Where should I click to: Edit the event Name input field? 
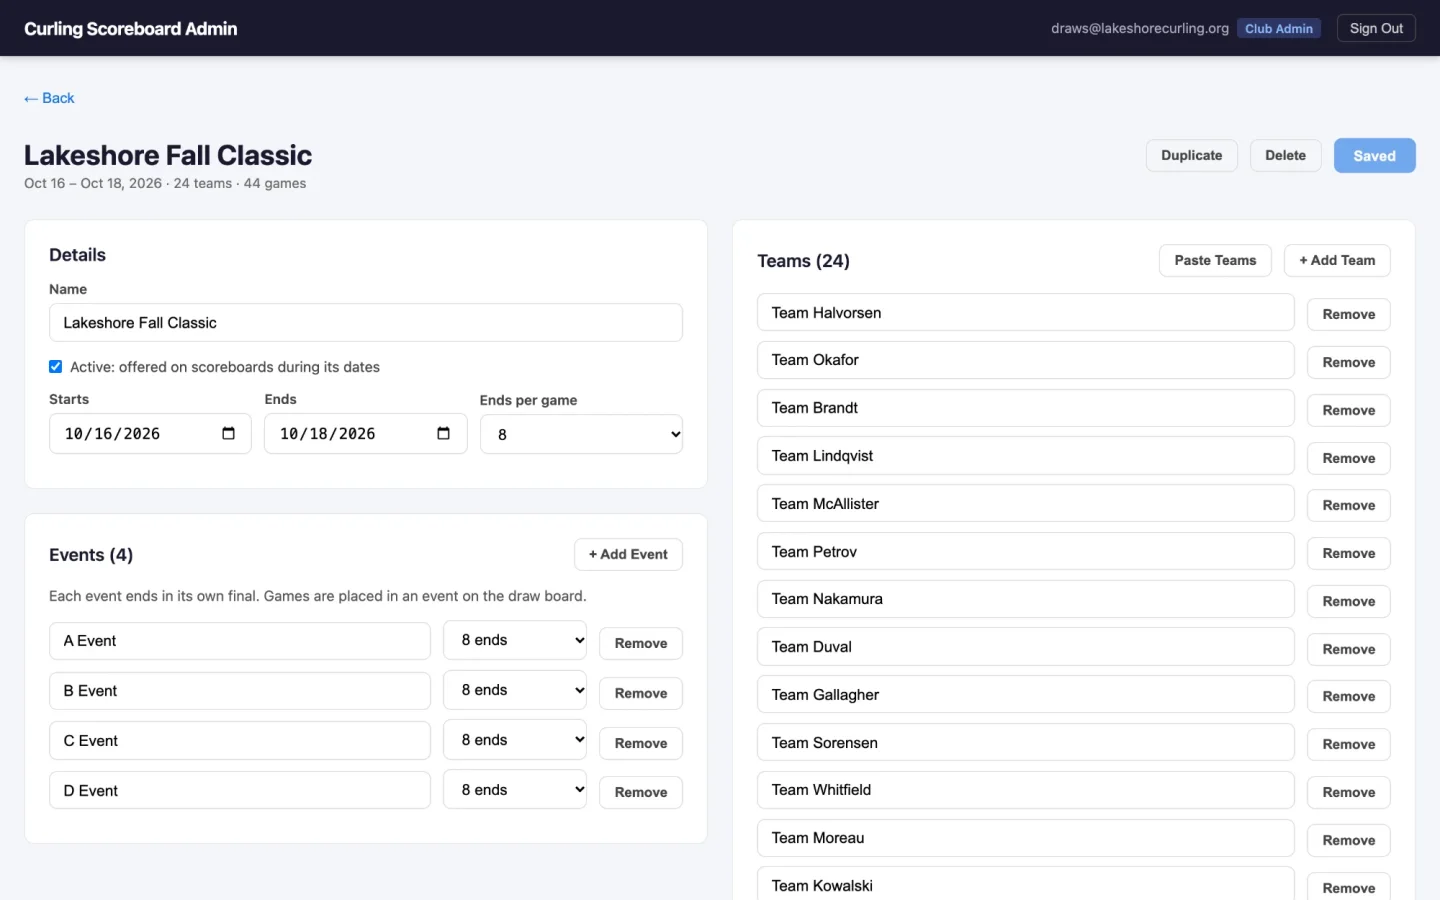coord(366,323)
